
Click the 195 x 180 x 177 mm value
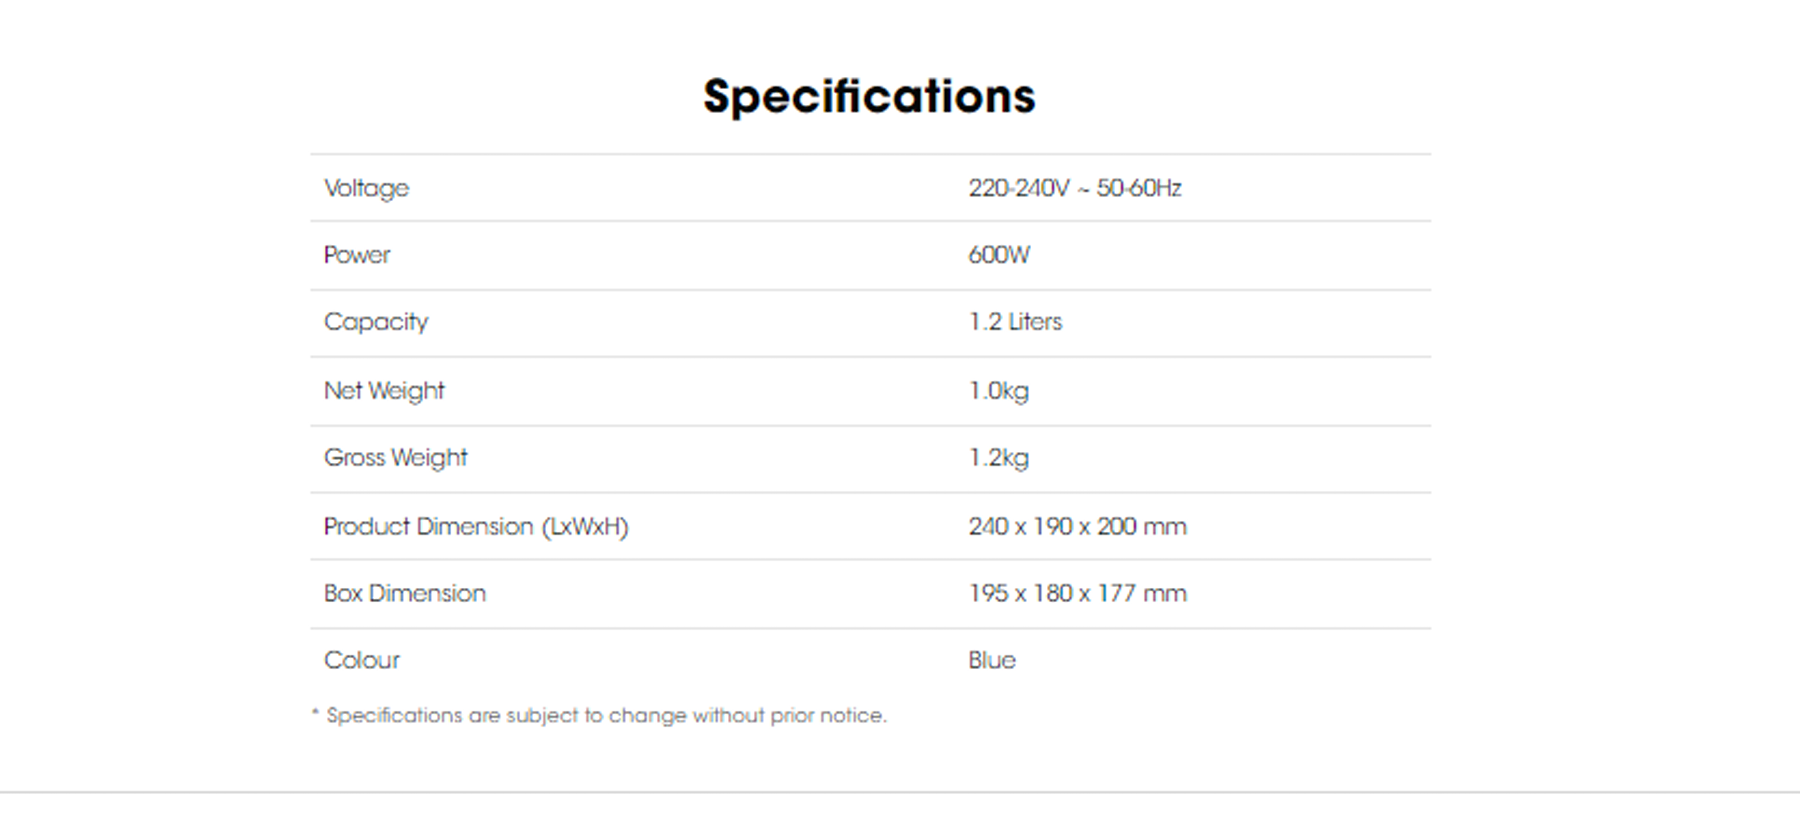1077,594
